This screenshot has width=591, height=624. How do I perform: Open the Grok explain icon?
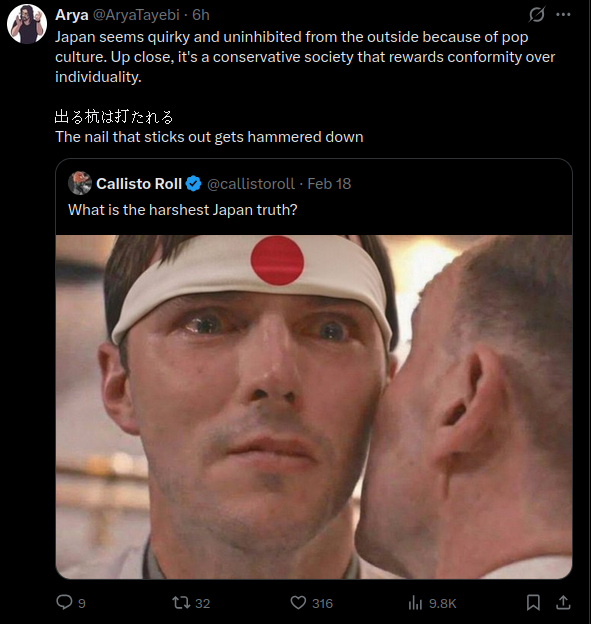point(536,15)
